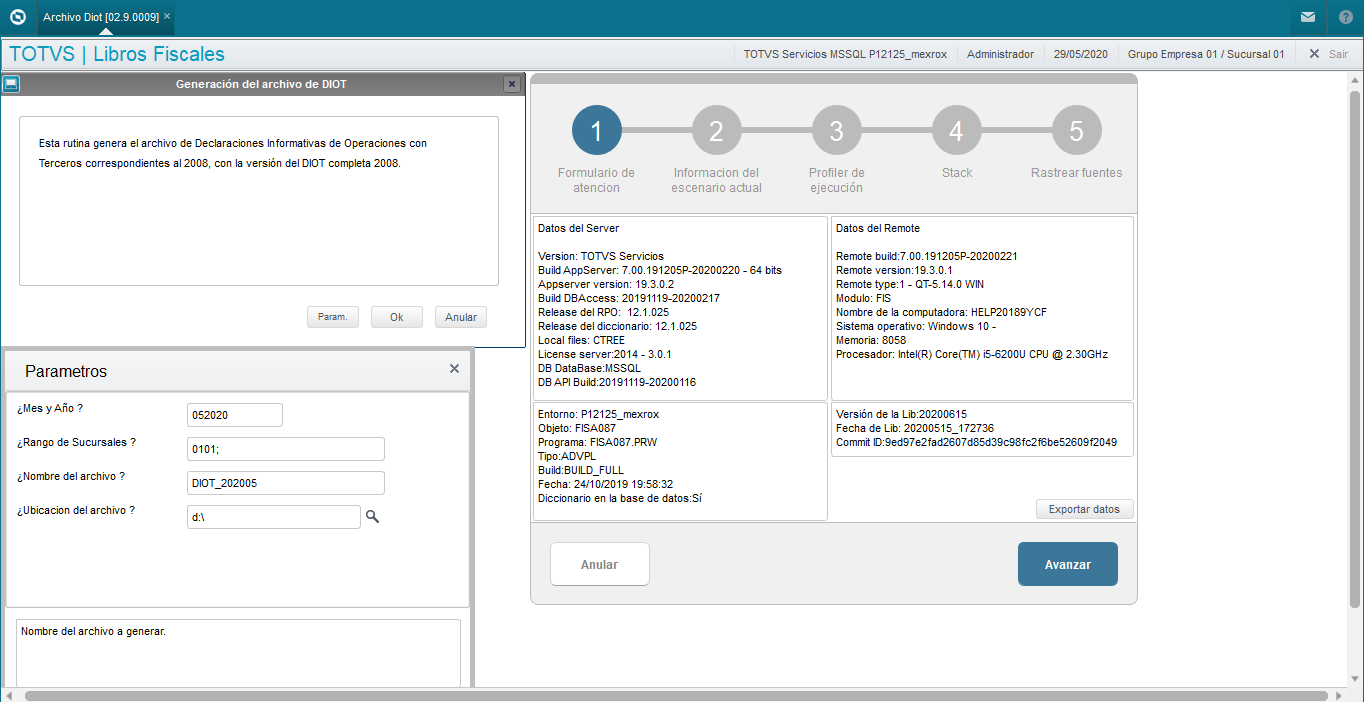Screen dimensions: 1364x702
Task: Click the horizontal scrollbar at bottom
Action: (676, 695)
